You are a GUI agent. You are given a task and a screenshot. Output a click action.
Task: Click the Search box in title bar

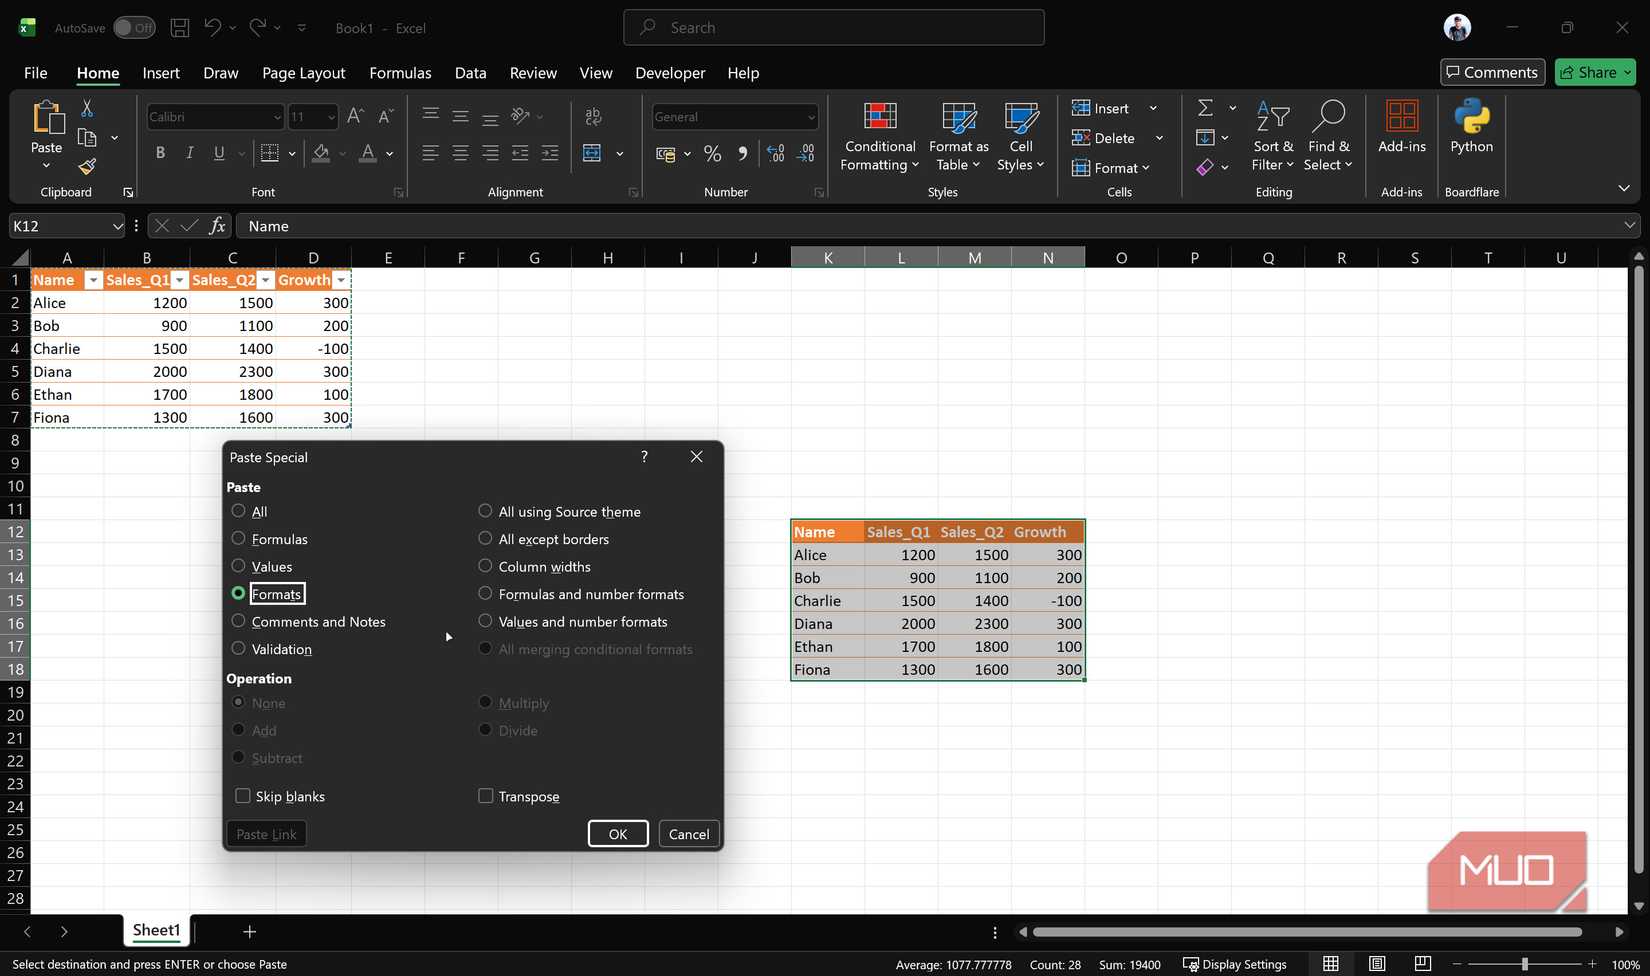tap(834, 28)
